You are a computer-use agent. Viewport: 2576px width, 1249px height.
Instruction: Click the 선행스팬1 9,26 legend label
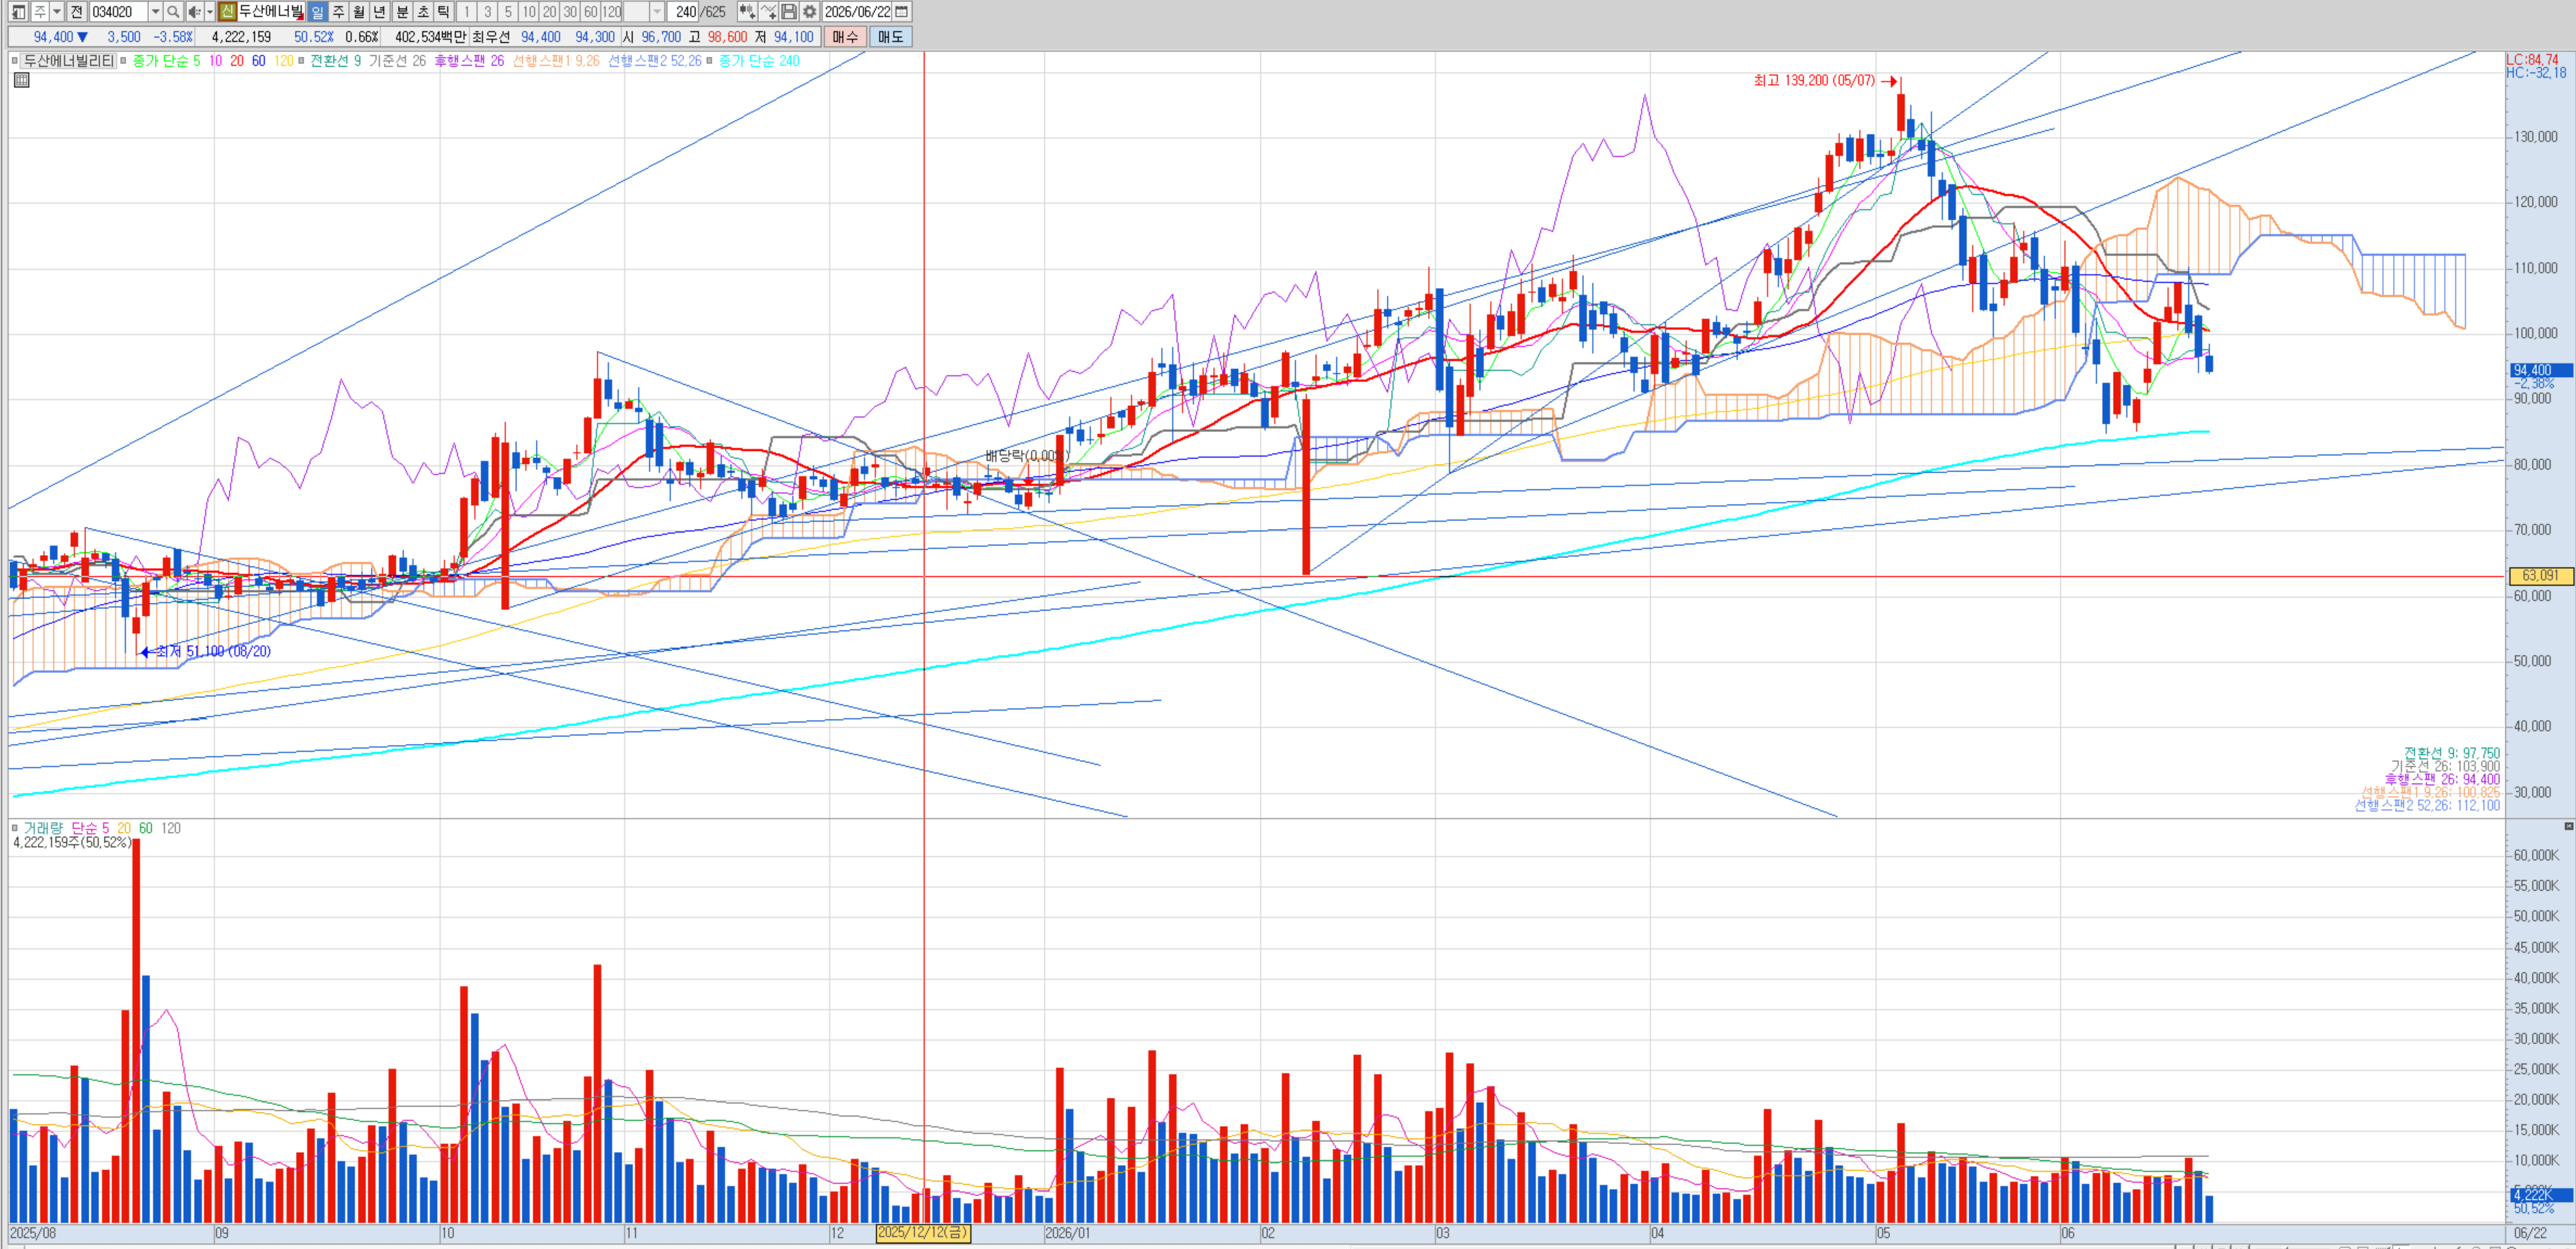pos(556,61)
